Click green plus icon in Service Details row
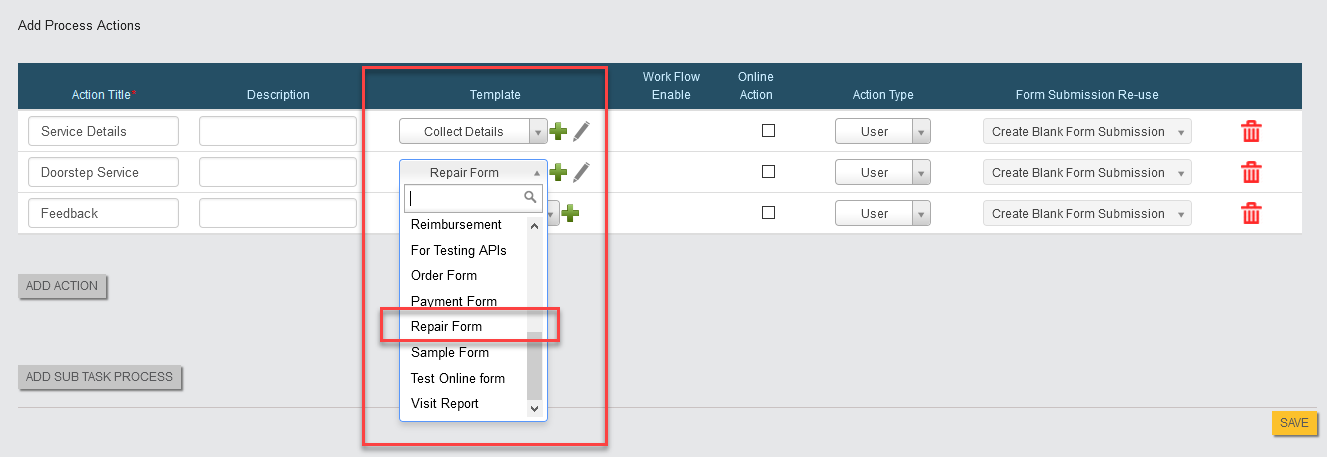1327x457 pixels. [559, 131]
